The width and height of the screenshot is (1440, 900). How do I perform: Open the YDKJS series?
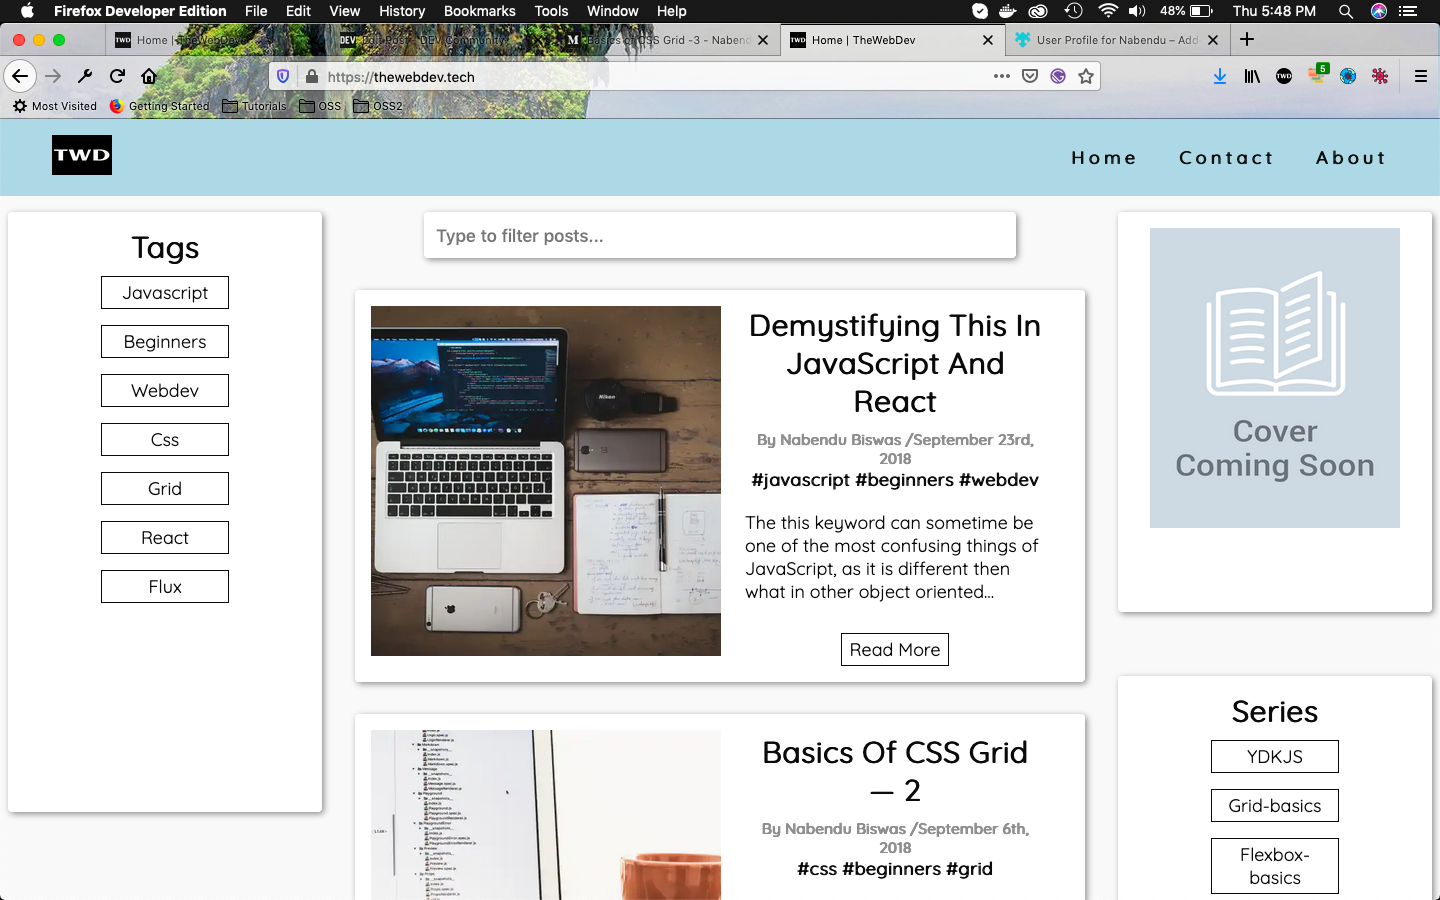coord(1275,757)
